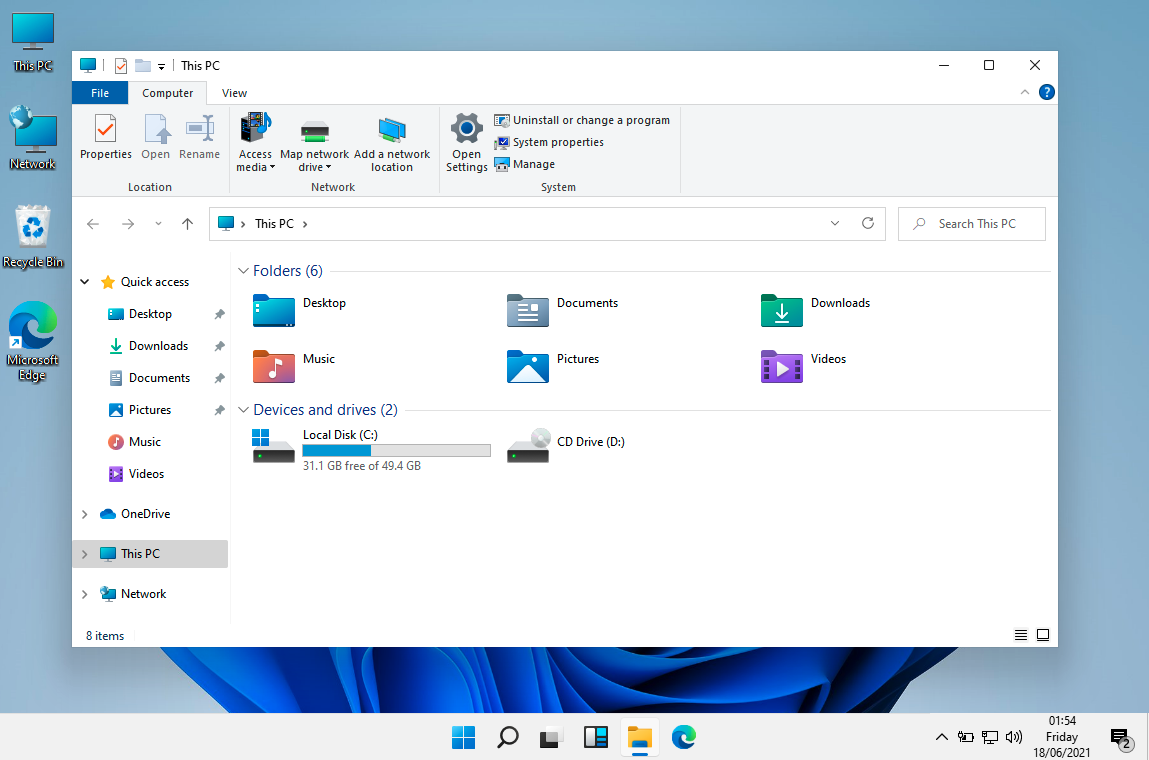1149x760 pixels.
Task: Select the CD Drive (D:) icon
Action: click(528, 445)
